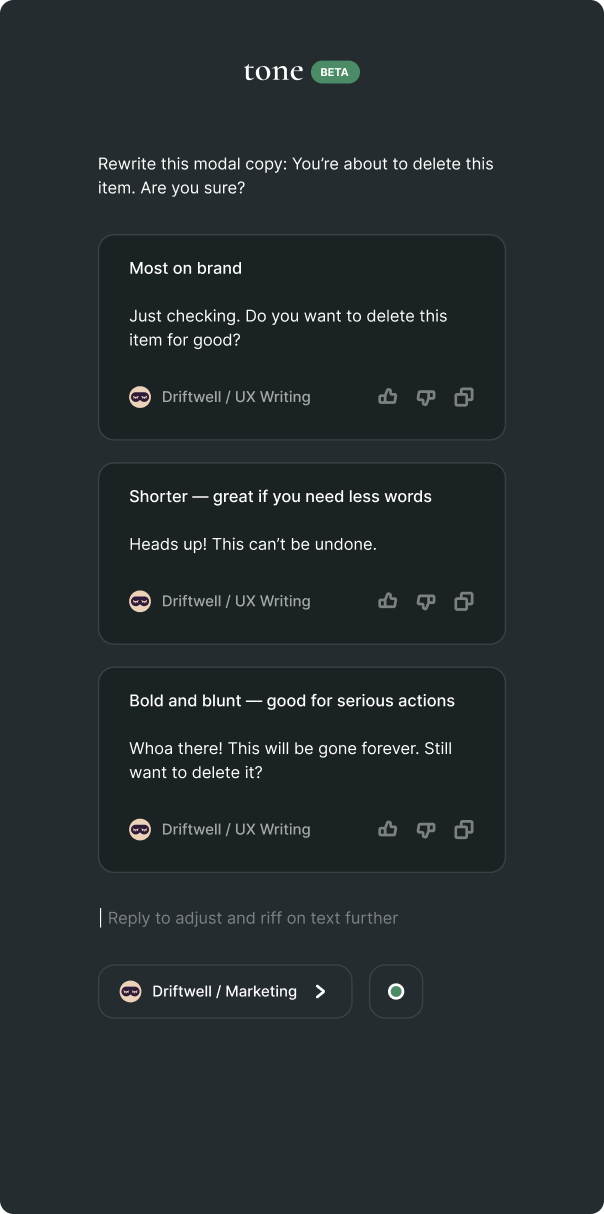Thumbs up the "Bold and blunt" suggestion
The width and height of the screenshot is (604, 1214).
pyautogui.click(x=388, y=829)
